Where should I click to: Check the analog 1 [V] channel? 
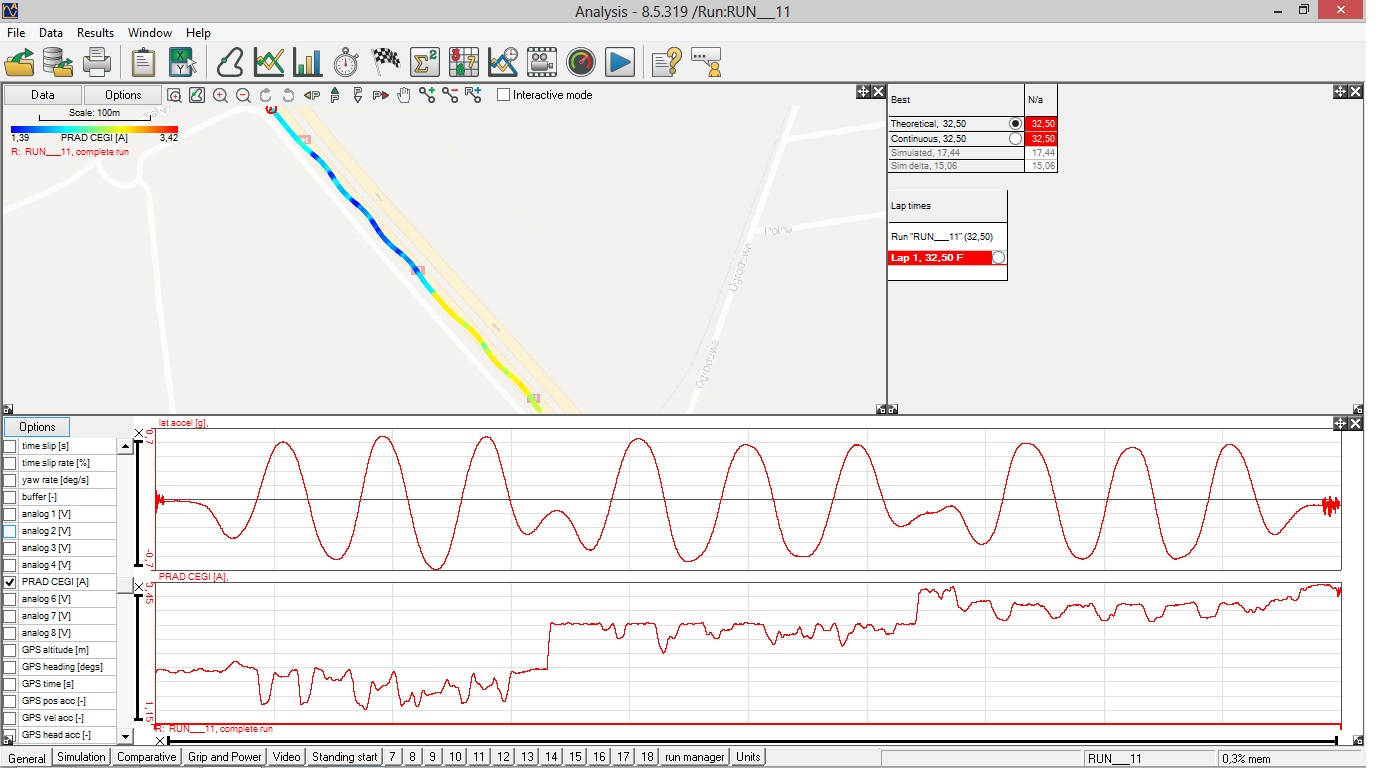pos(10,514)
